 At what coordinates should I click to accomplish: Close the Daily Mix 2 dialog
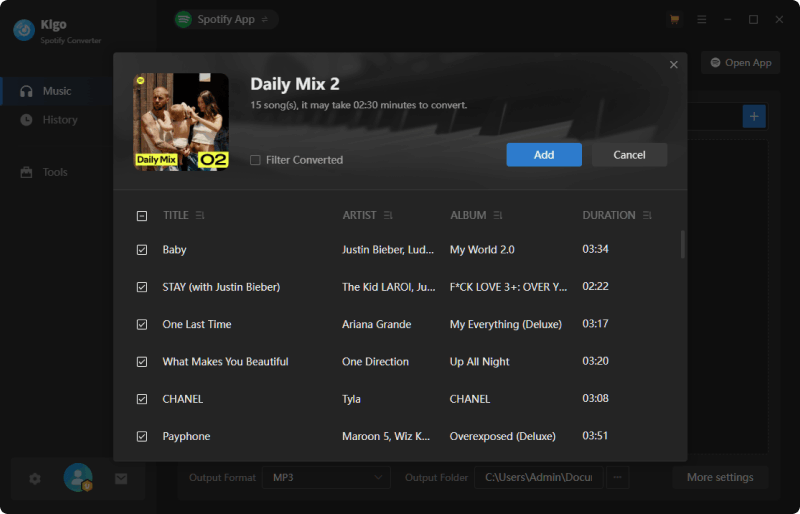pos(673,65)
